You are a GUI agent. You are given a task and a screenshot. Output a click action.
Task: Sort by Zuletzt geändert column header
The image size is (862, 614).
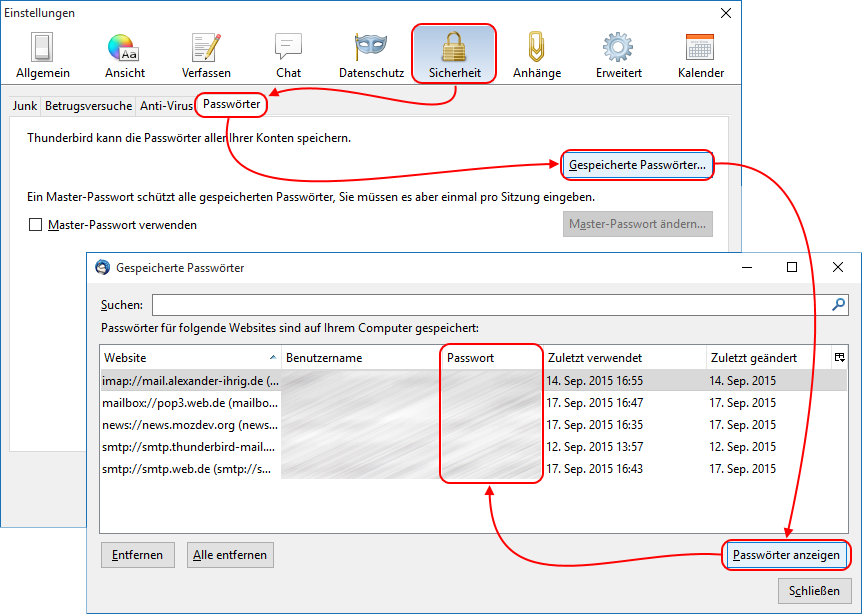[769, 357]
